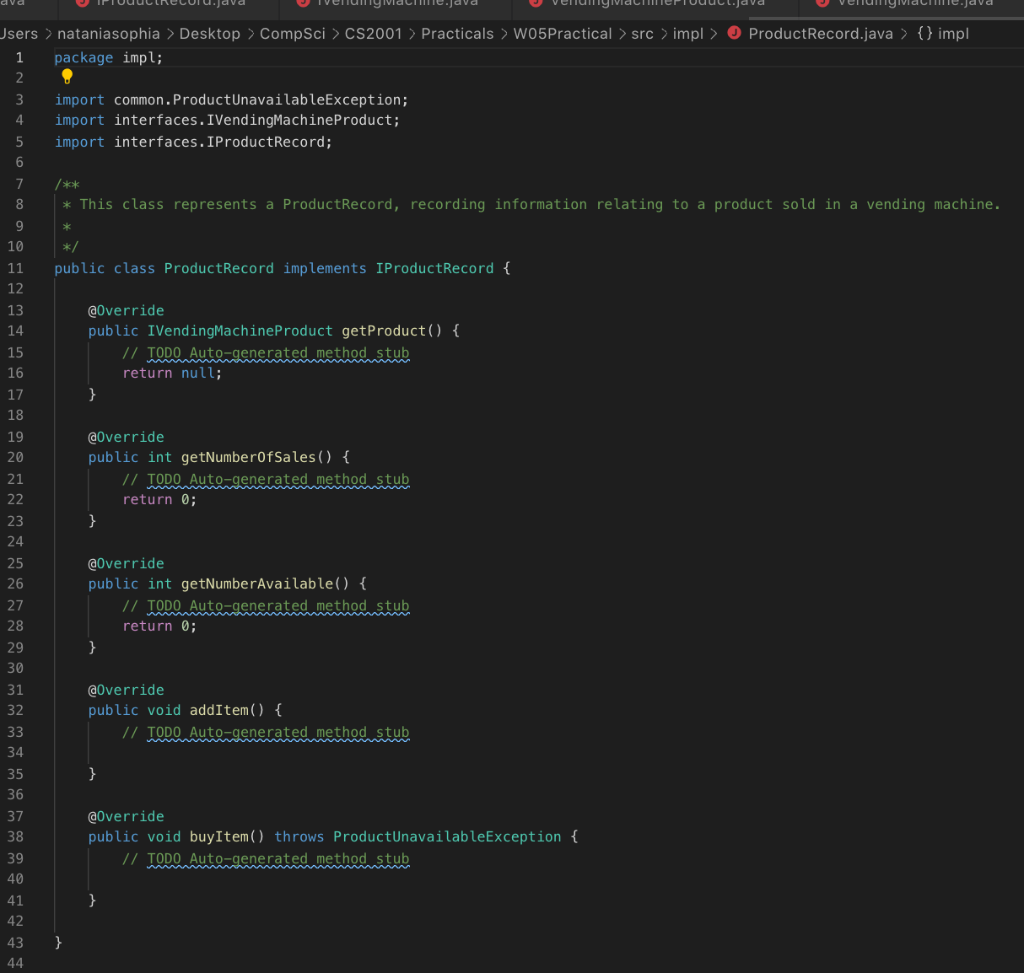
Task: Click 'IProductRecord' after the implements keyword
Action: click(434, 268)
